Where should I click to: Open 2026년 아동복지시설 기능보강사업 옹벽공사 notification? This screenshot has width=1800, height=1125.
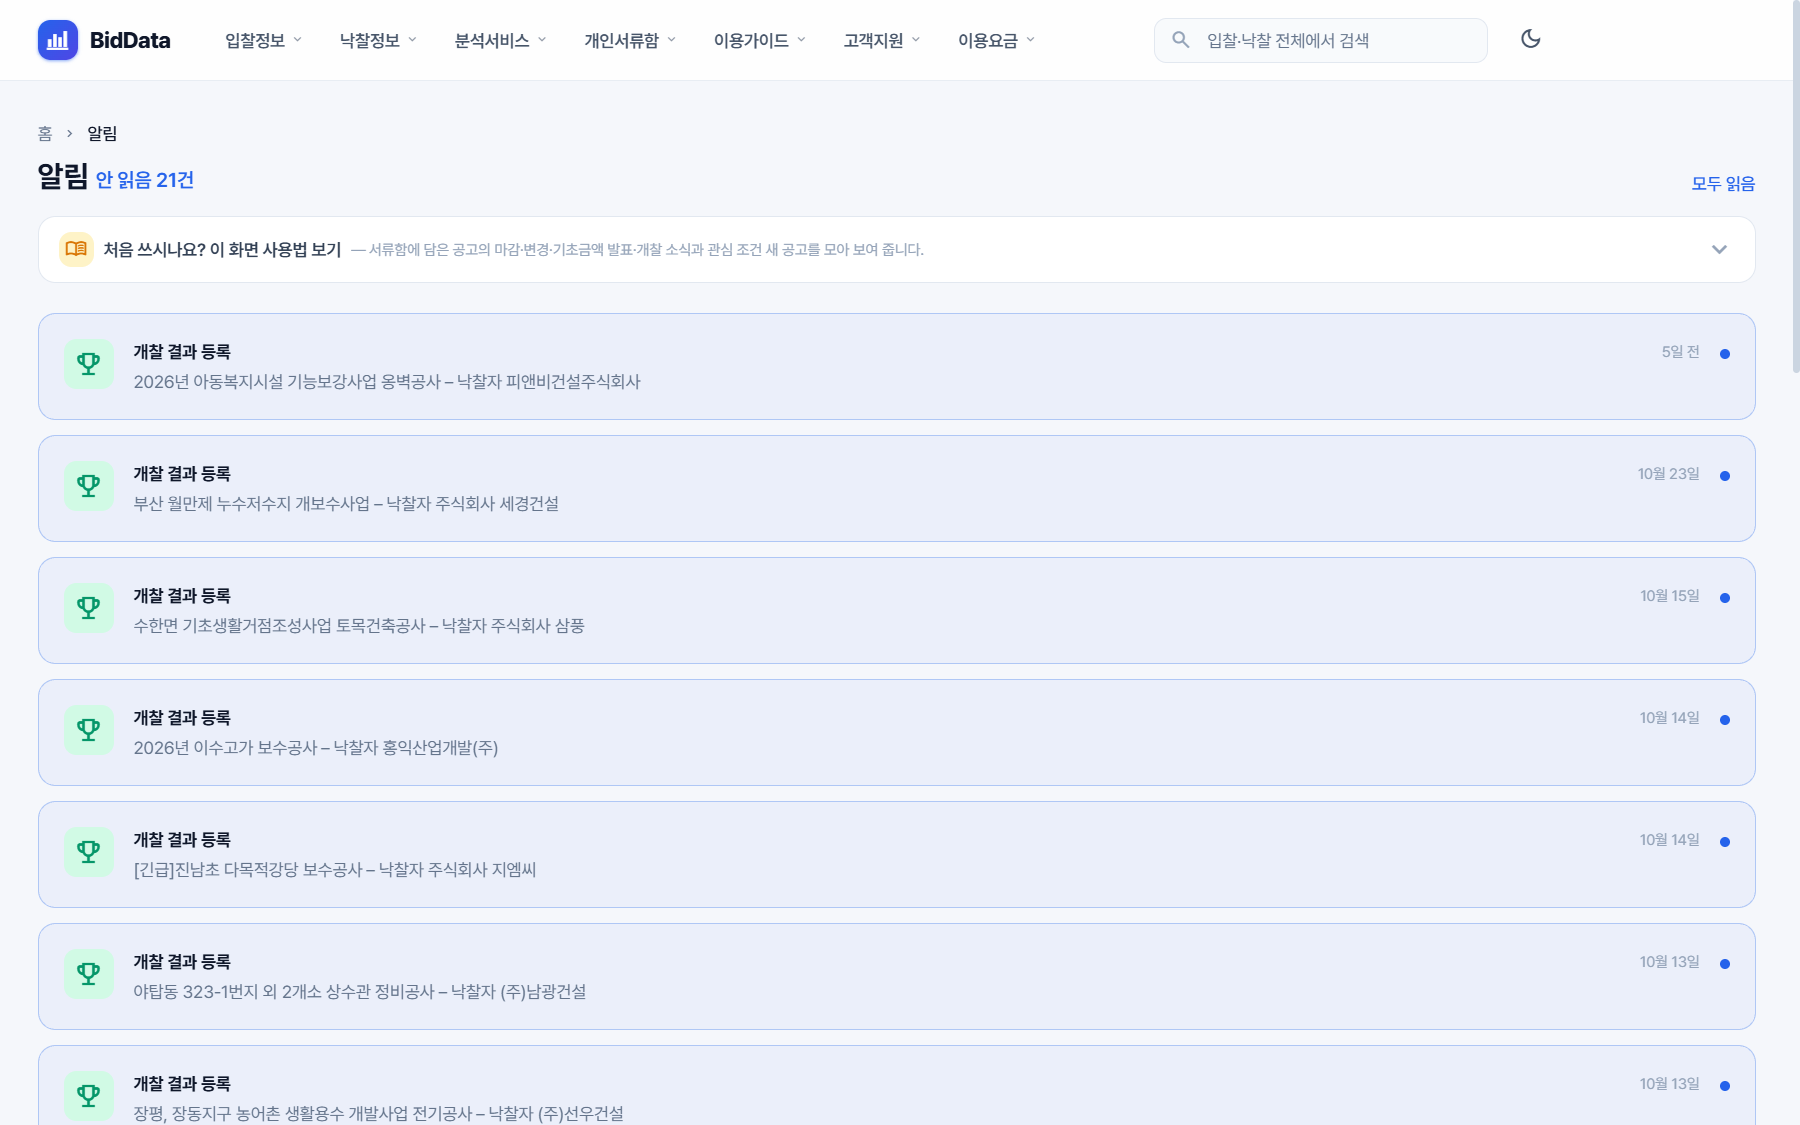[x=897, y=366]
